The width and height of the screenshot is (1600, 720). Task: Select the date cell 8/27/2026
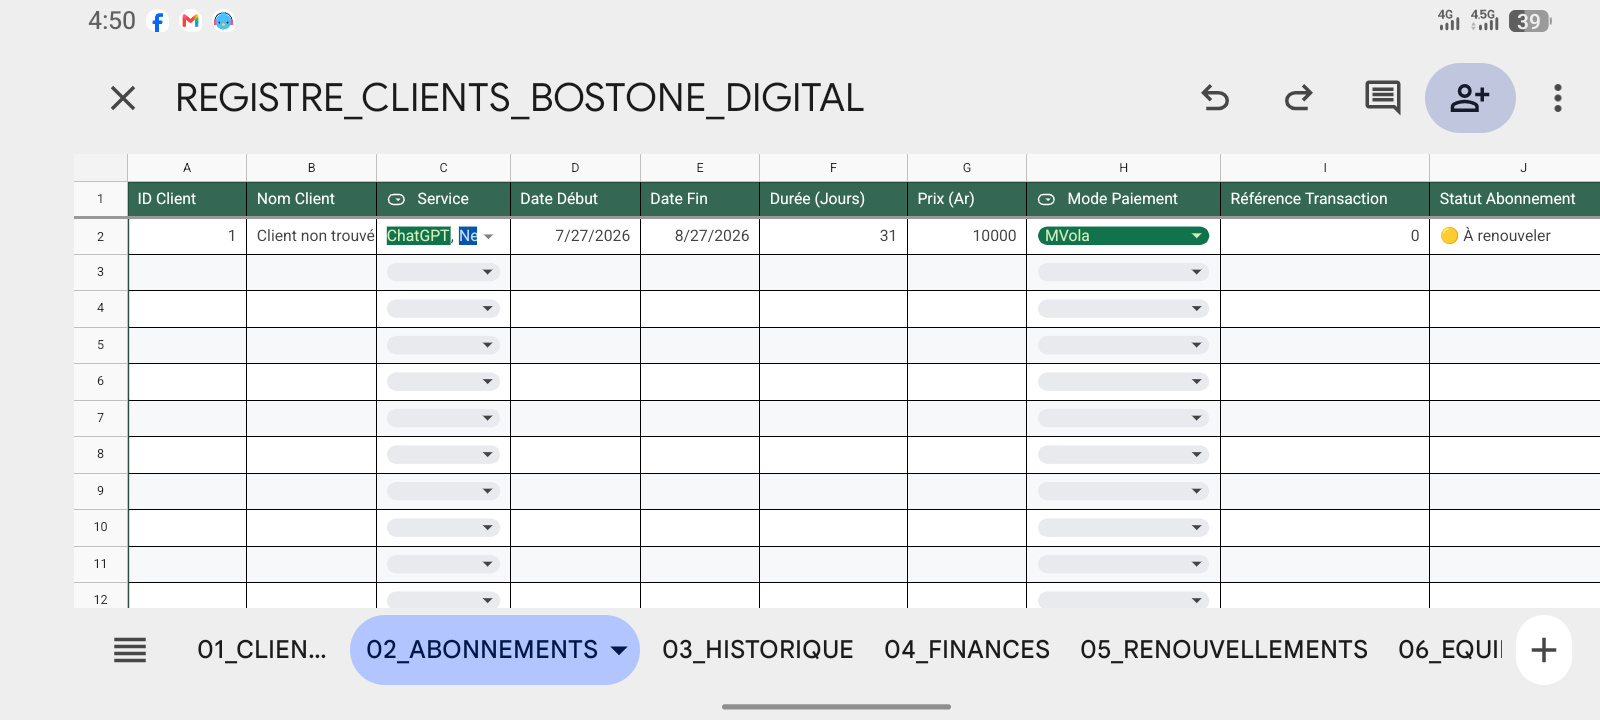[x=700, y=236]
